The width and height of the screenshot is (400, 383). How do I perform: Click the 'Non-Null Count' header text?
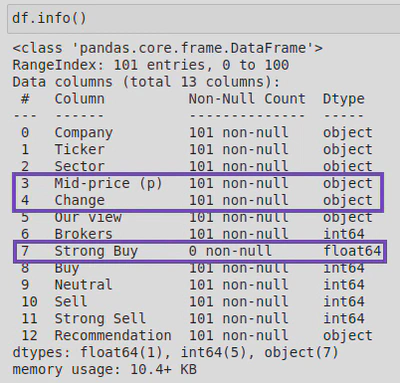(247, 99)
